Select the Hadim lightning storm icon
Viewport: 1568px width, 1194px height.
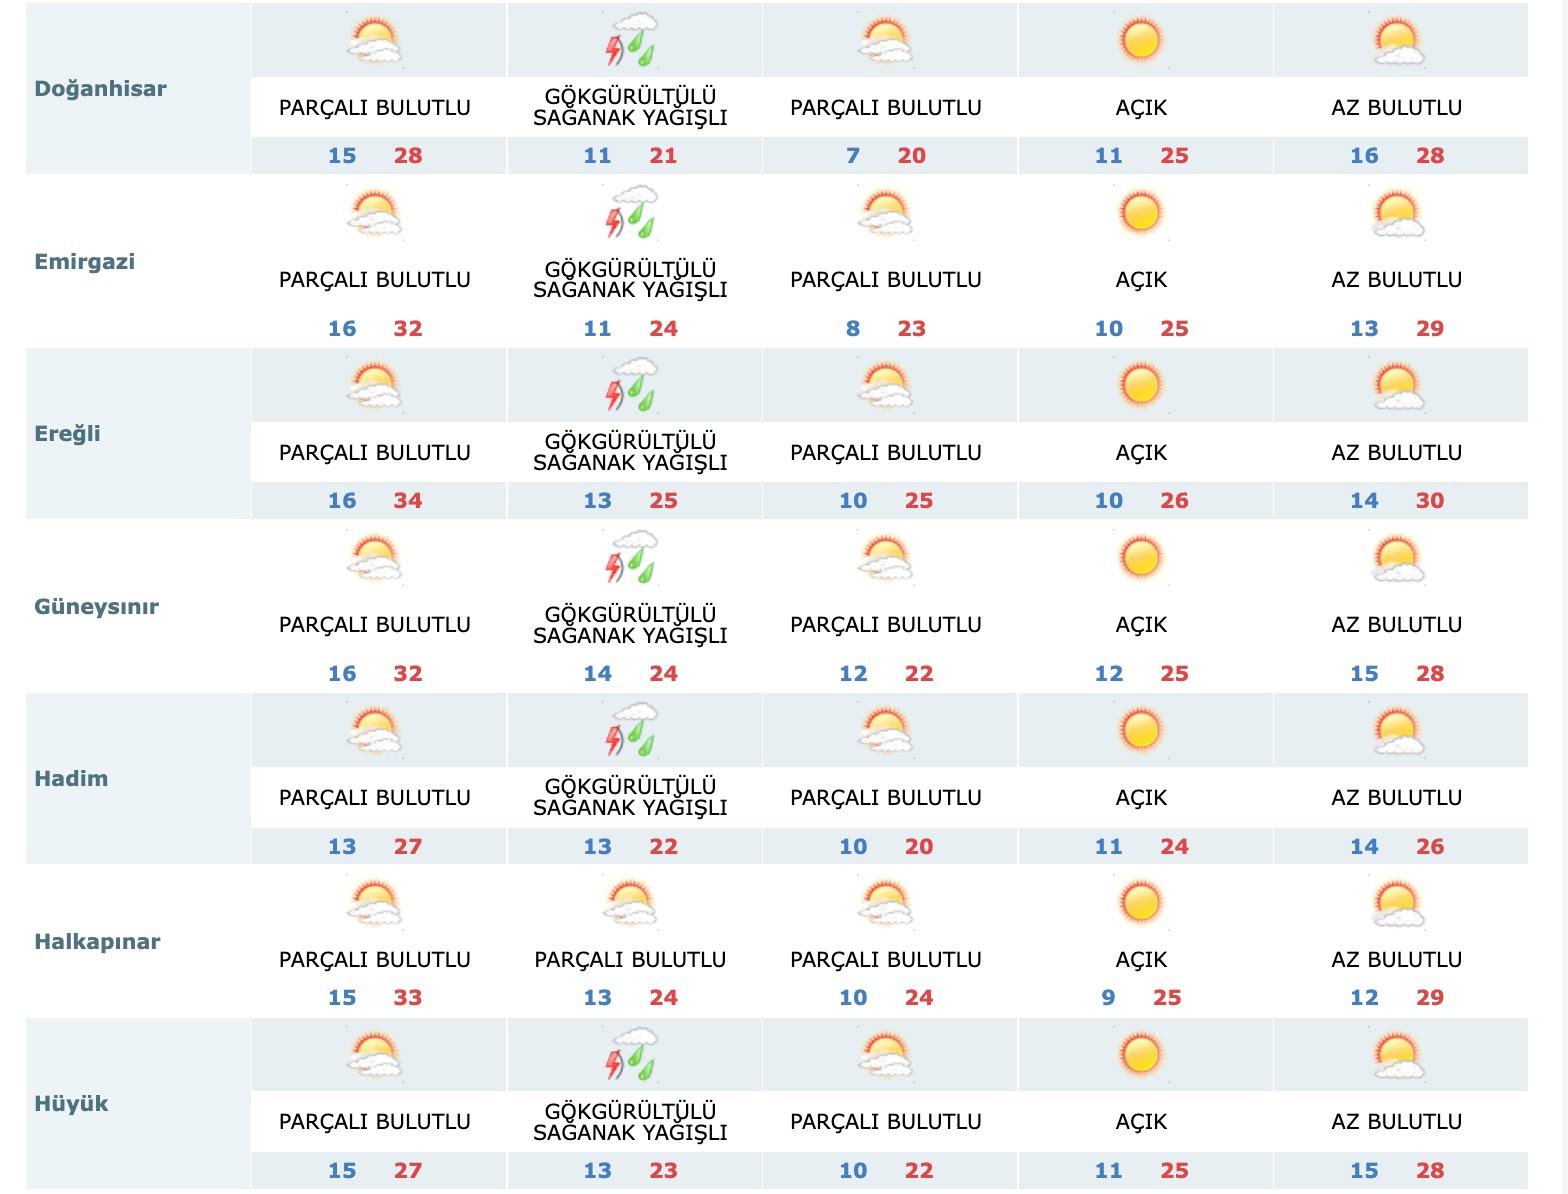click(631, 731)
